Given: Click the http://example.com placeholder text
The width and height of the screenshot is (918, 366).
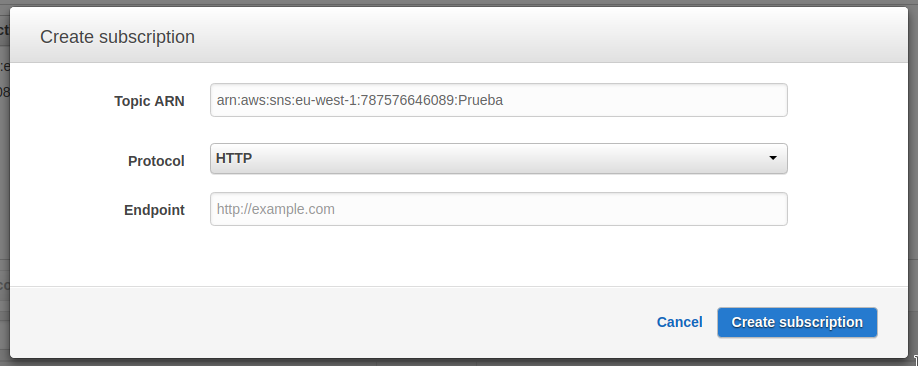Looking at the screenshot, I should pyautogui.click(x=276, y=209).
